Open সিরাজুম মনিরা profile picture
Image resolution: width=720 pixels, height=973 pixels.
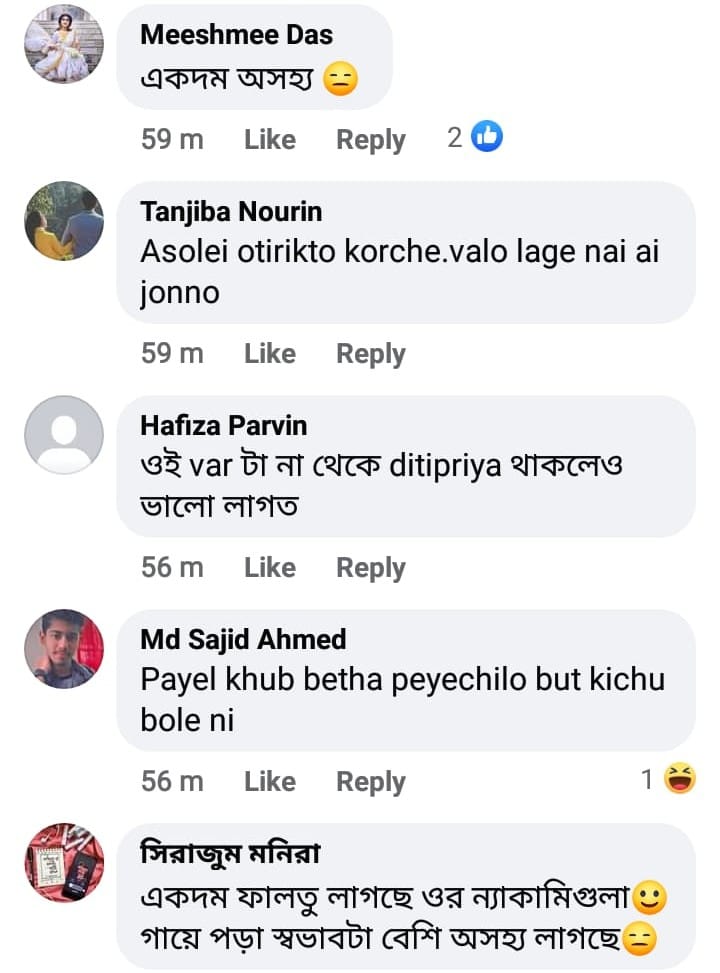pos(64,863)
